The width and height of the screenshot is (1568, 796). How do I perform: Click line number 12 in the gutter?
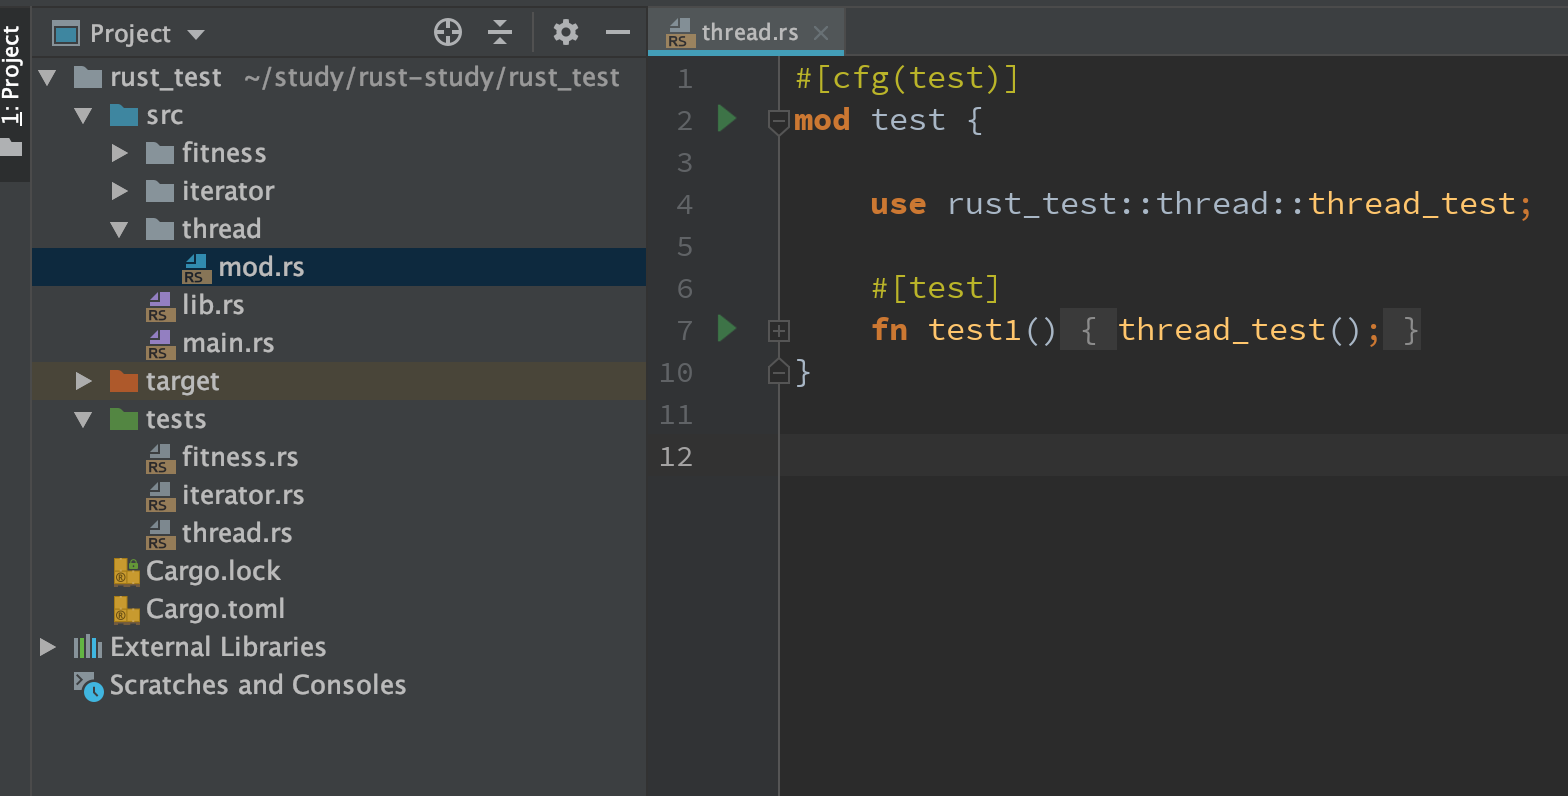(x=676, y=456)
